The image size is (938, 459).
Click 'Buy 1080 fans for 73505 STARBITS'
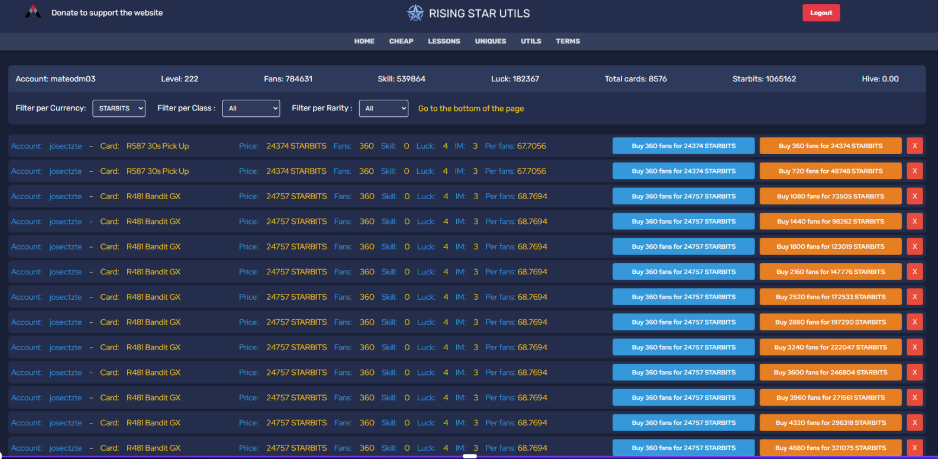pyautogui.click(x=830, y=196)
